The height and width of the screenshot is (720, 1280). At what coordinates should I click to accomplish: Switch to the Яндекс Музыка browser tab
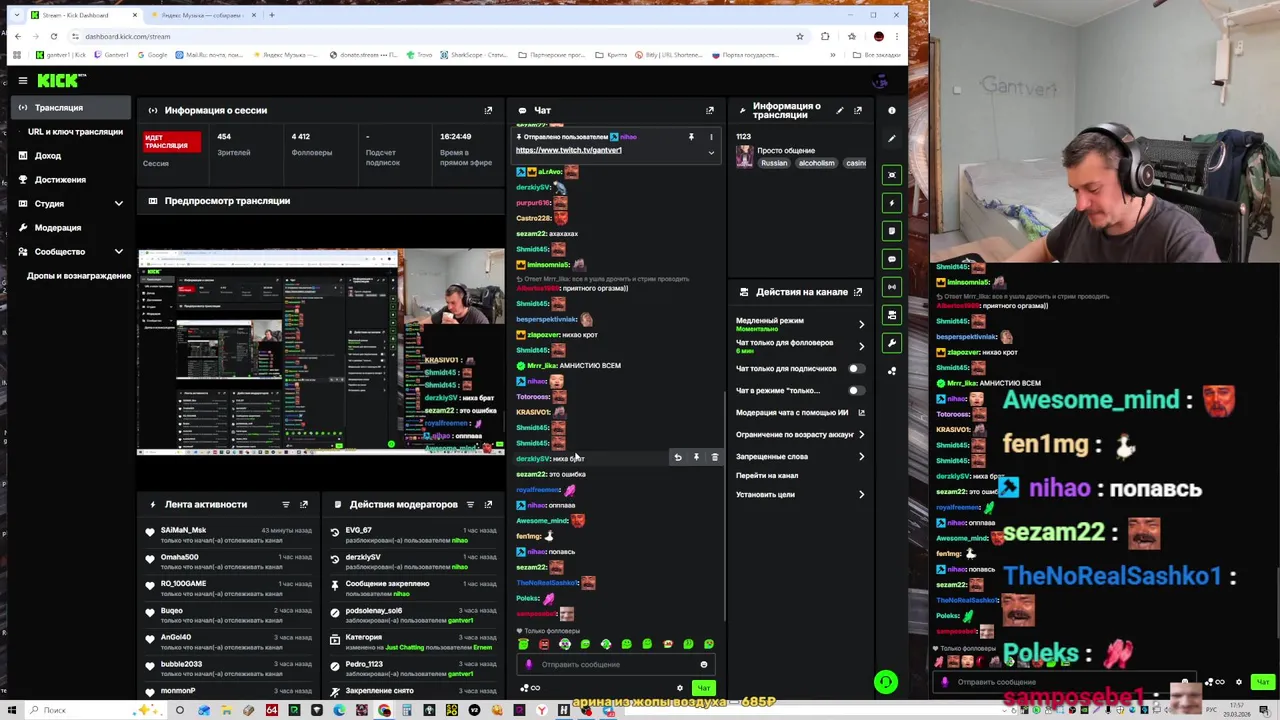(204, 15)
